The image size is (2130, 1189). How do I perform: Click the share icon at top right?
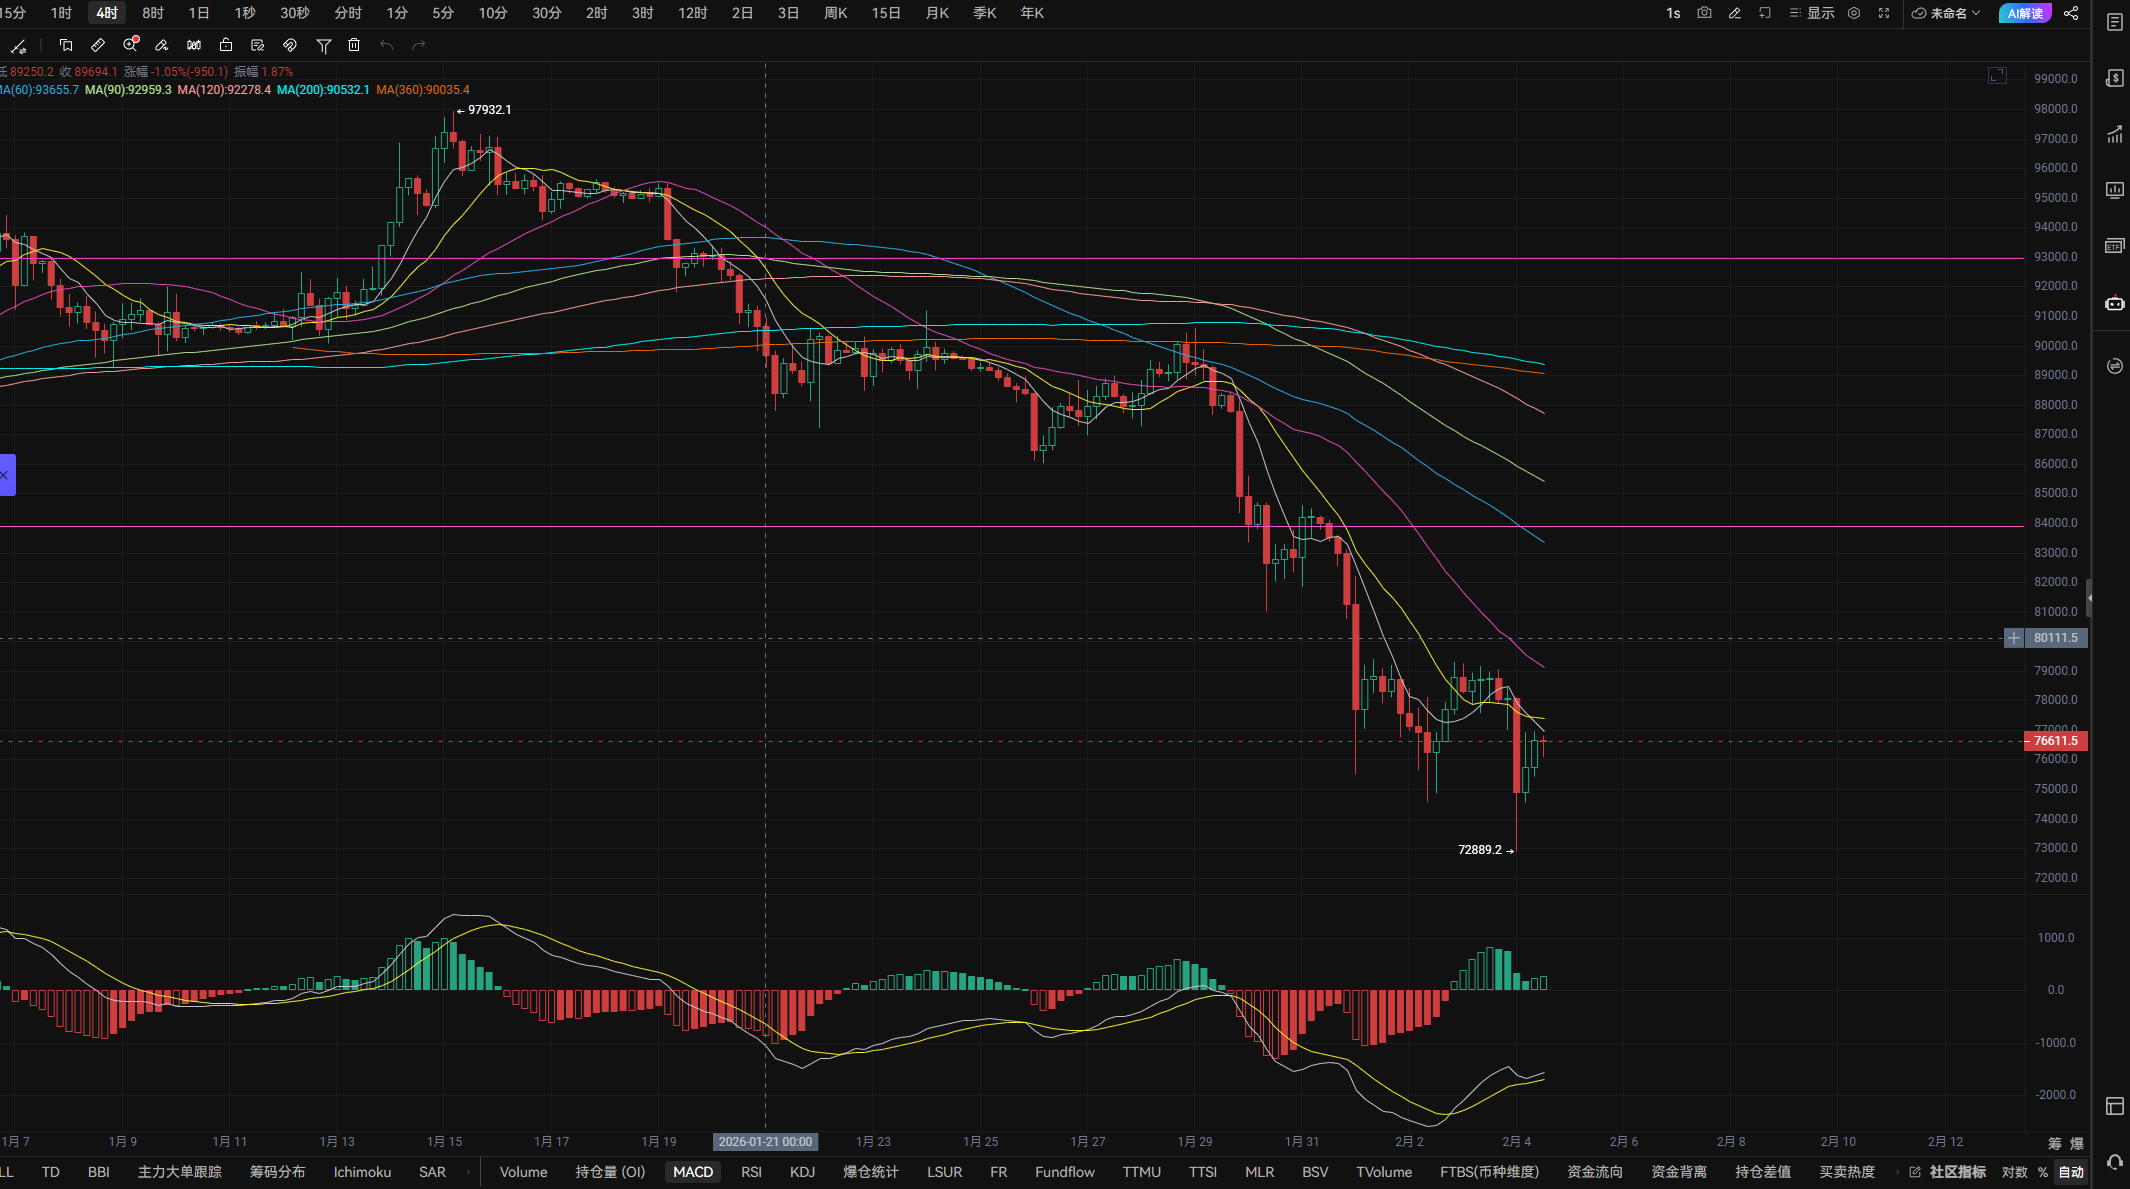click(x=2071, y=13)
